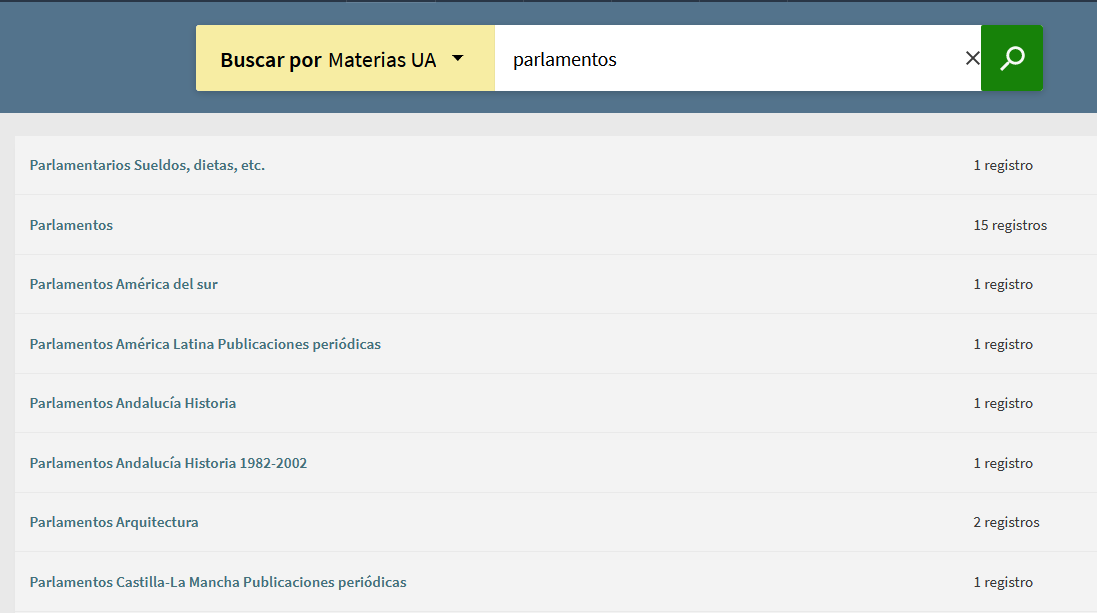Click 1 registro beside América Latina Publicaciones periódicas
Image resolution: width=1097 pixels, height=613 pixels.
point(1003,344)
